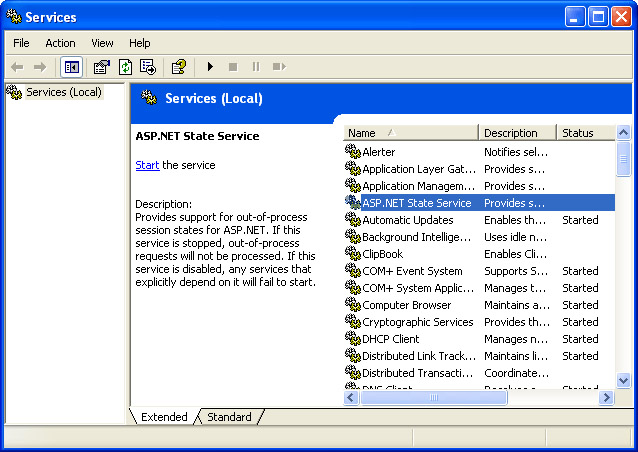Click the Start the service link

click(x=147, y=165)
